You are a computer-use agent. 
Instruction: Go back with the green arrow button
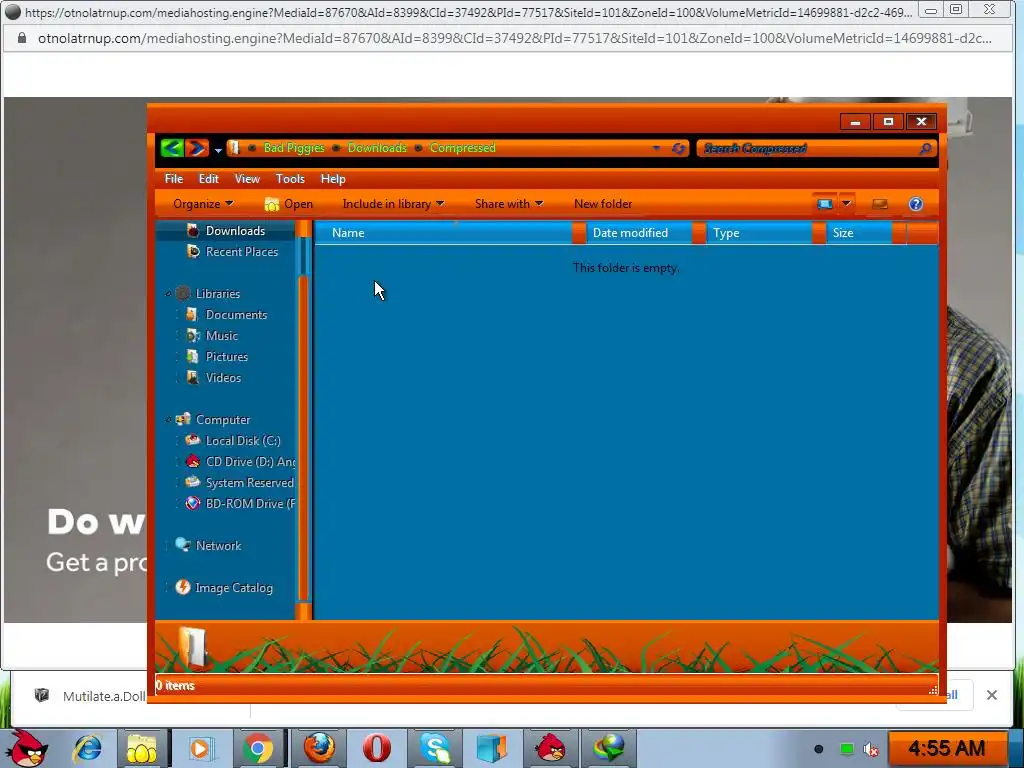[172, 148]
